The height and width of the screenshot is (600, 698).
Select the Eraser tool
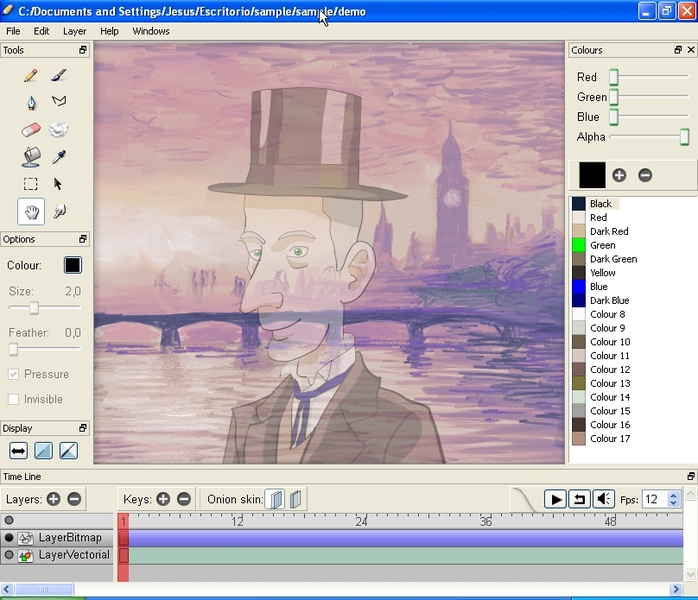click(31, 129)
